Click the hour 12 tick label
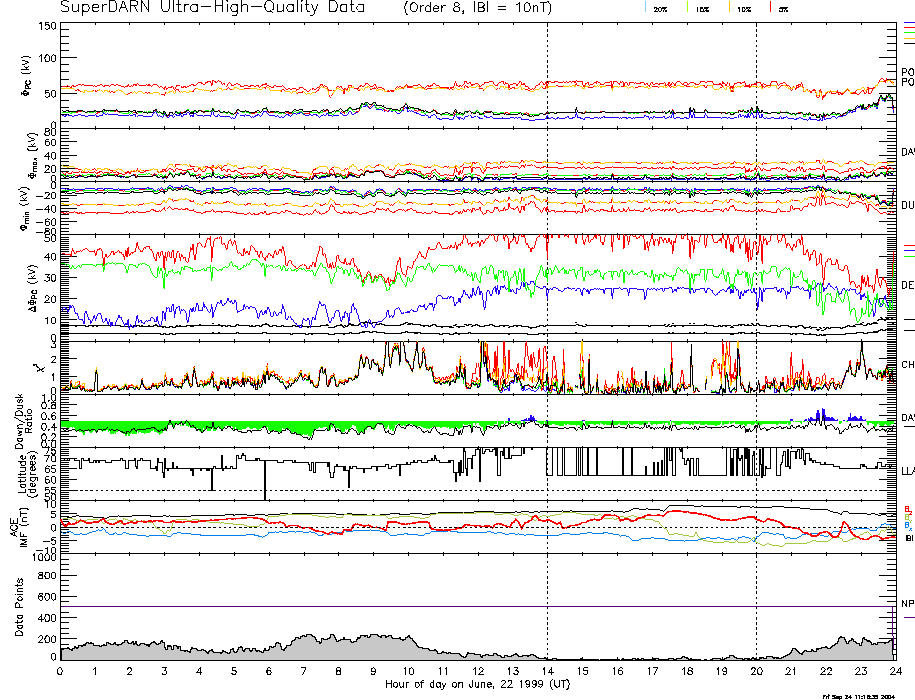This screenshot has width=915, height=700. [x=477, y=672]
